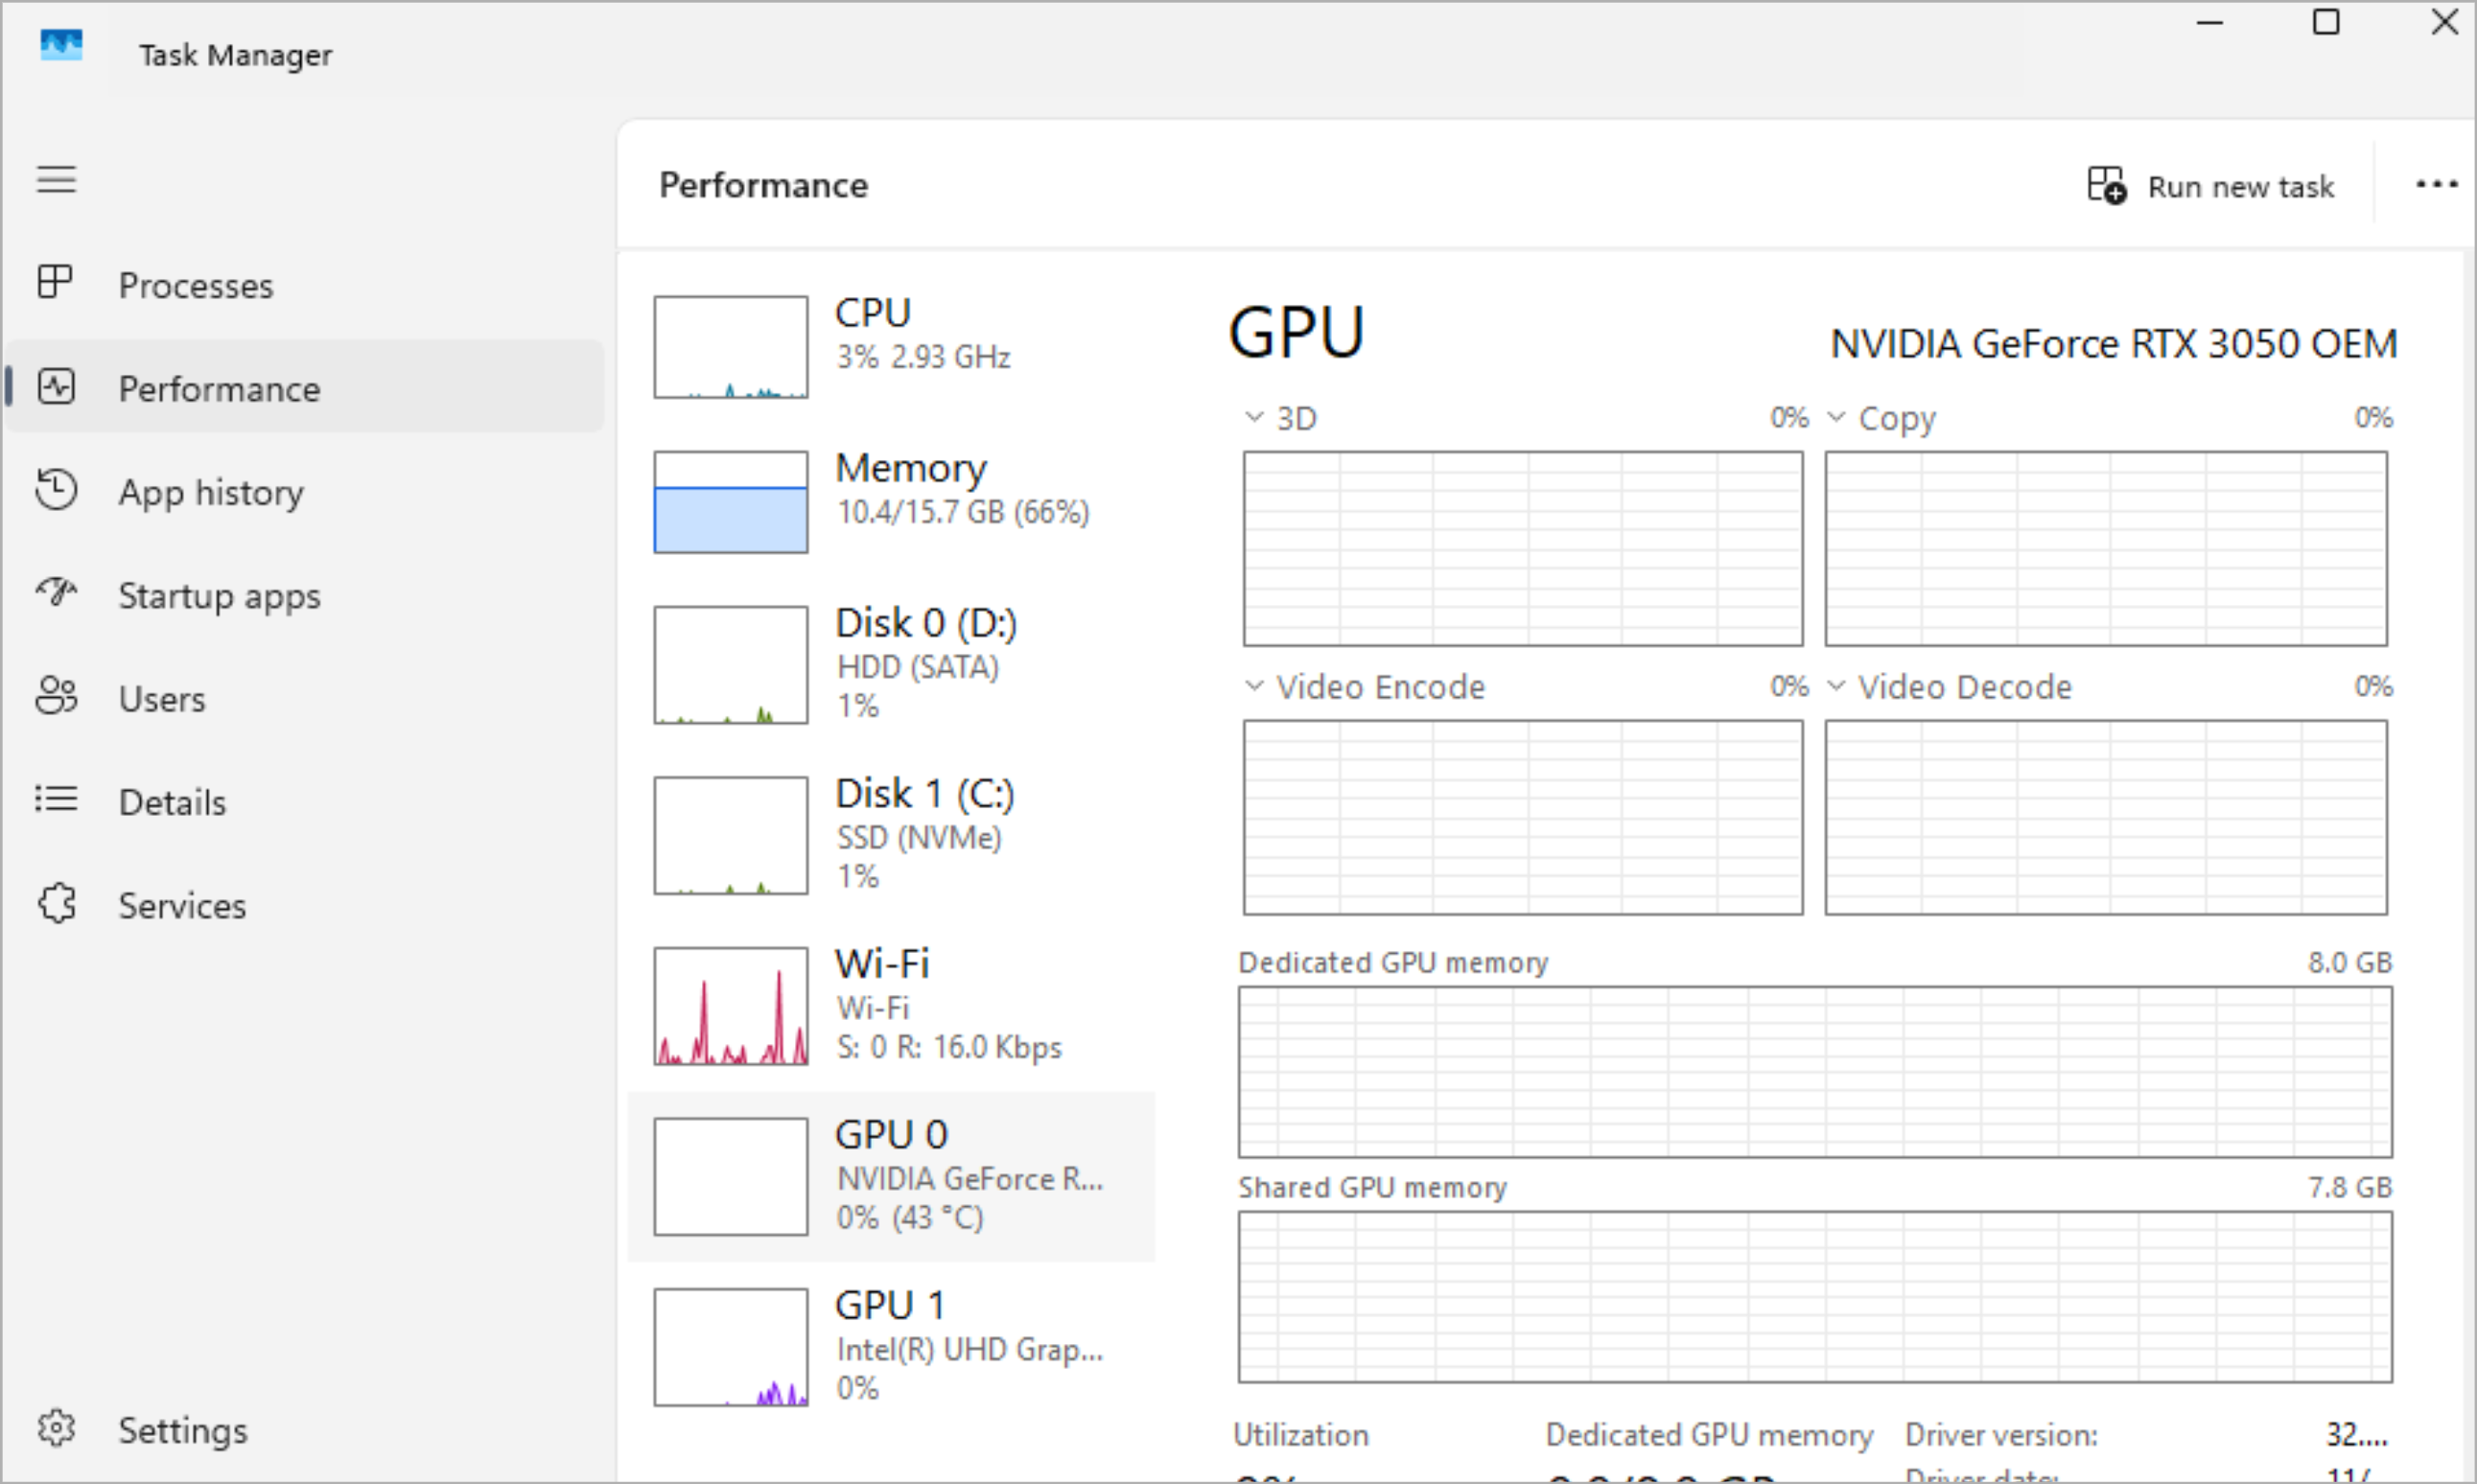Select the Disk 0 (D:) graph thumbnail
Screen dimensions: 2477x1484
coord(731,665)
